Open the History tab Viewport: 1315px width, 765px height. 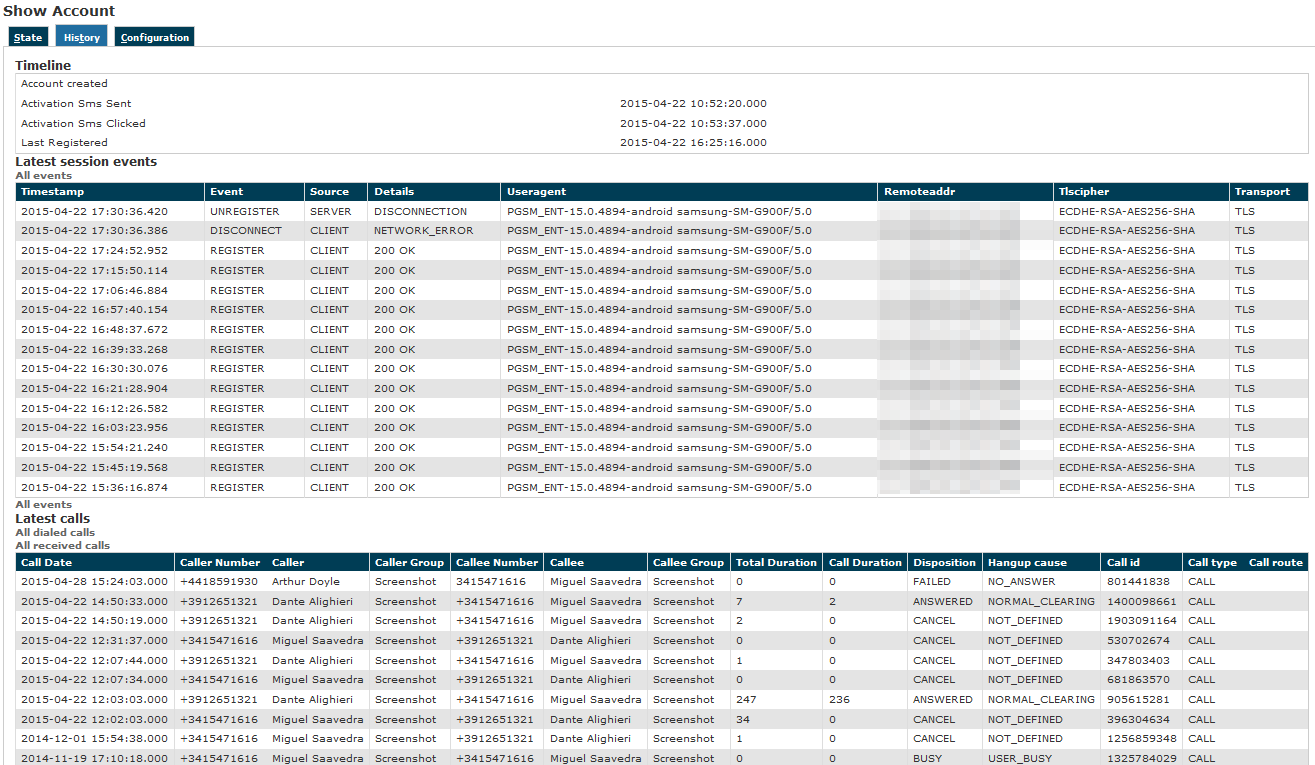82,37
